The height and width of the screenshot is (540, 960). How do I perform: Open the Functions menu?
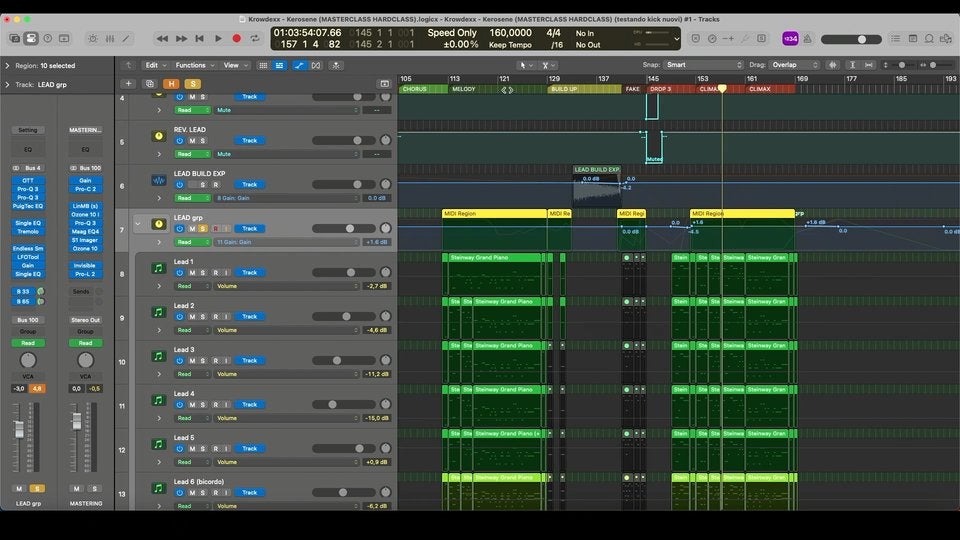193,65
